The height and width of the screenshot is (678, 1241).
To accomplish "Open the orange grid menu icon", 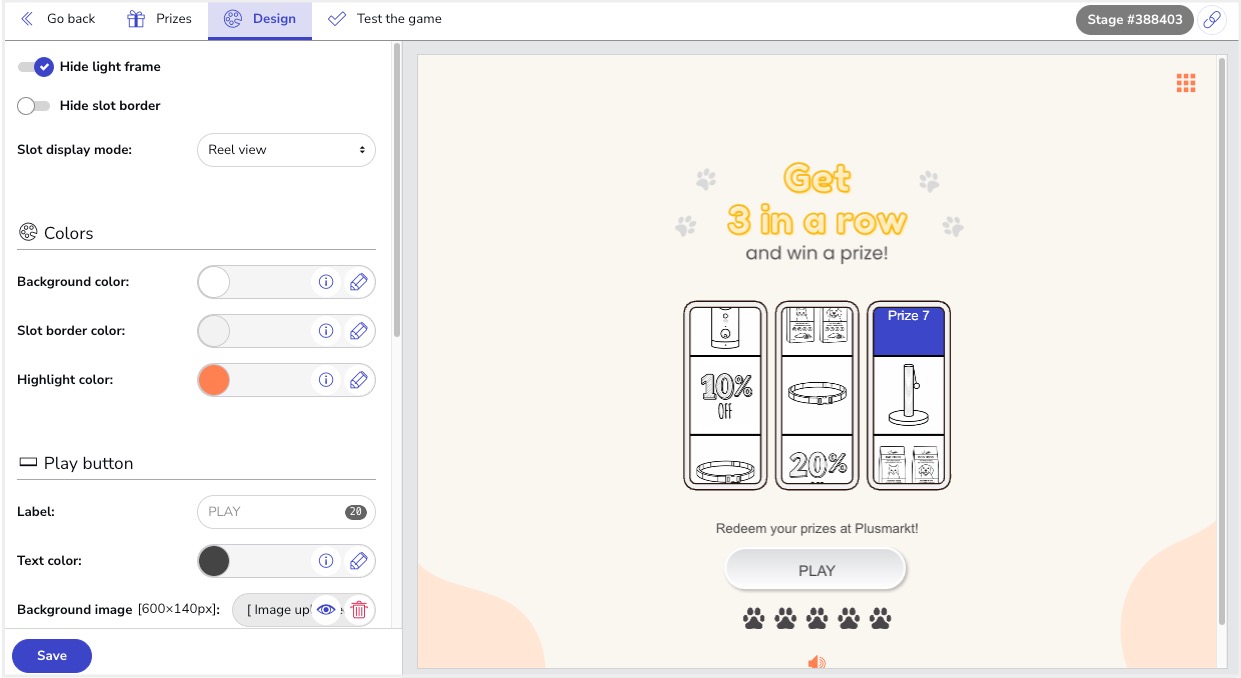I will (1186, 83).
